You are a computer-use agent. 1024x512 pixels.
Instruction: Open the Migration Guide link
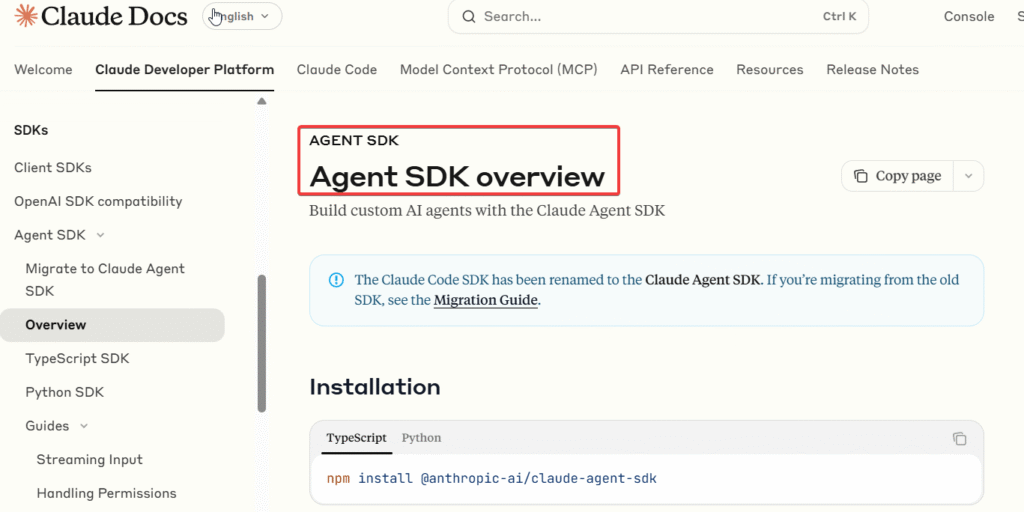point(486,300)
